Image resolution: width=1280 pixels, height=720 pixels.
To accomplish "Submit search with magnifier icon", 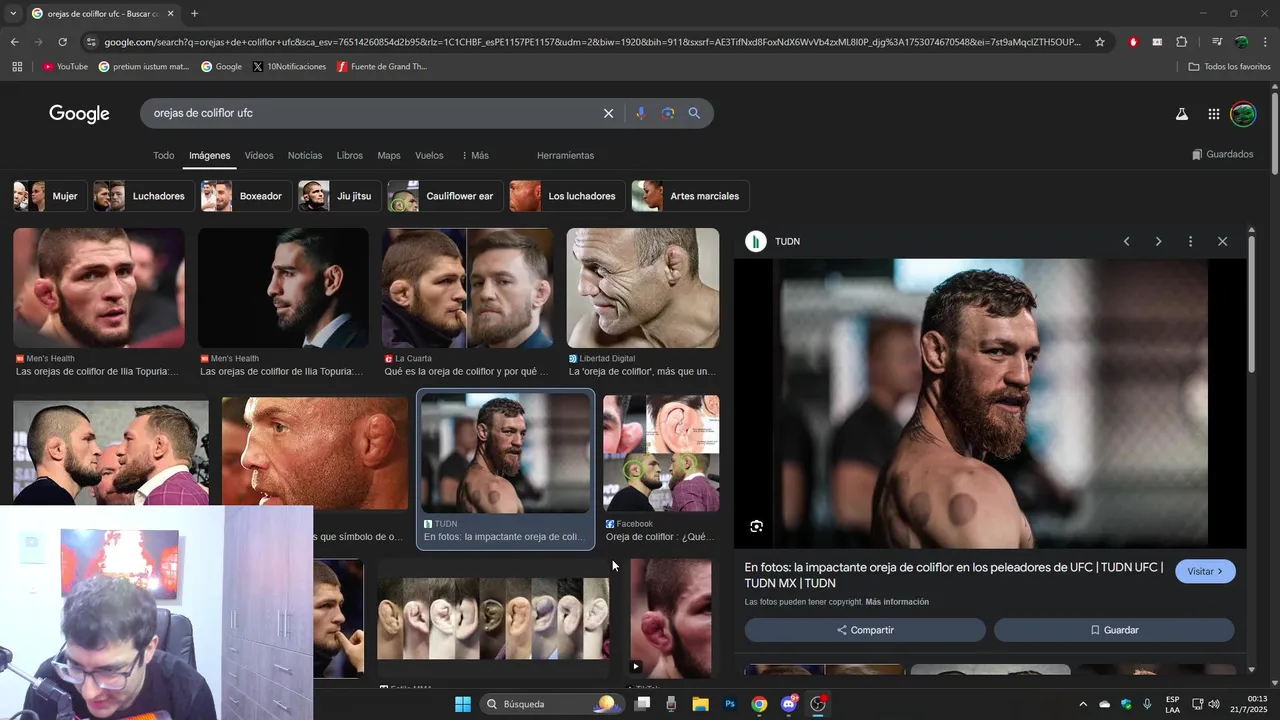I will click(694, 113).
